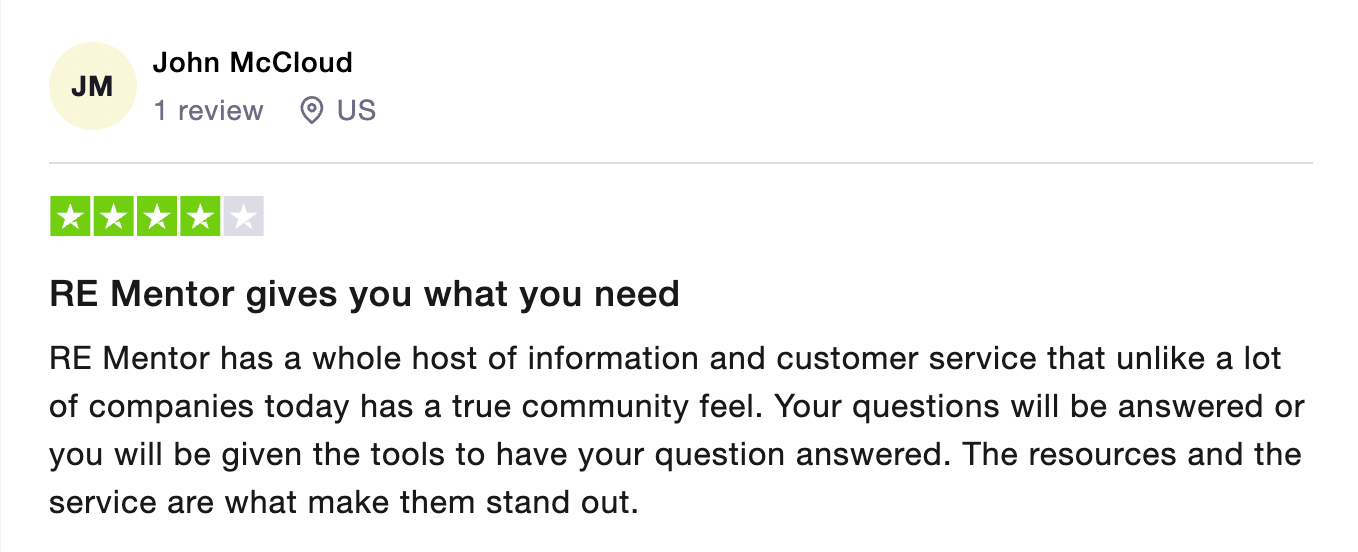Click the "1 review" count text

(208, 110)
